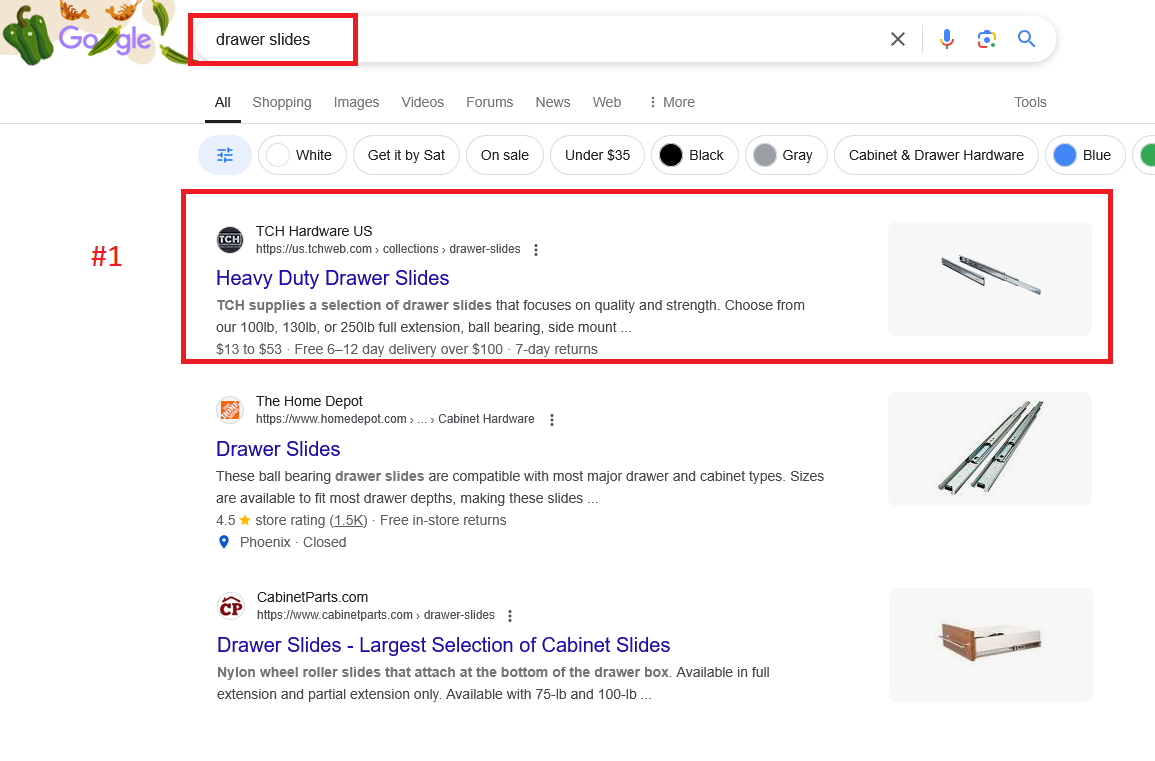Toggle the White color filter chip
1155x761 pixels.
302,155
